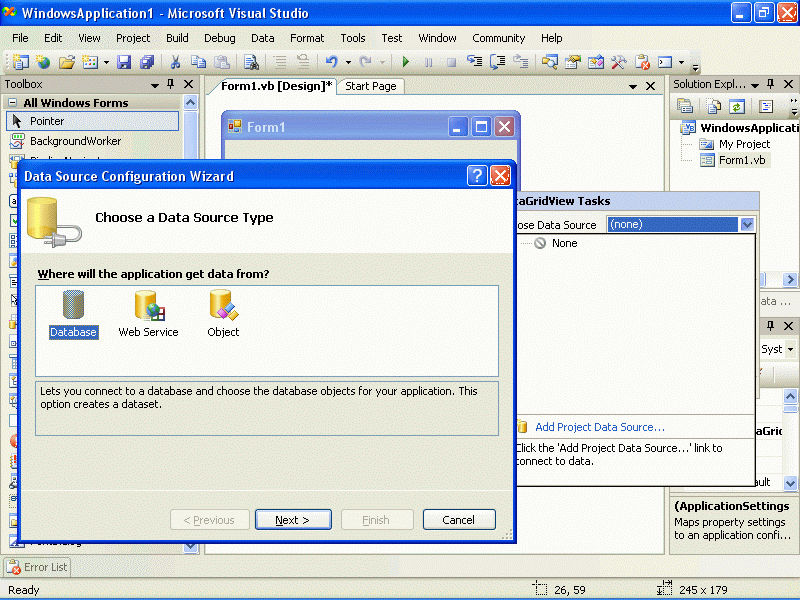The image size is (800, 600).
Task: Open the Error List tab
Action: [37, 567]
